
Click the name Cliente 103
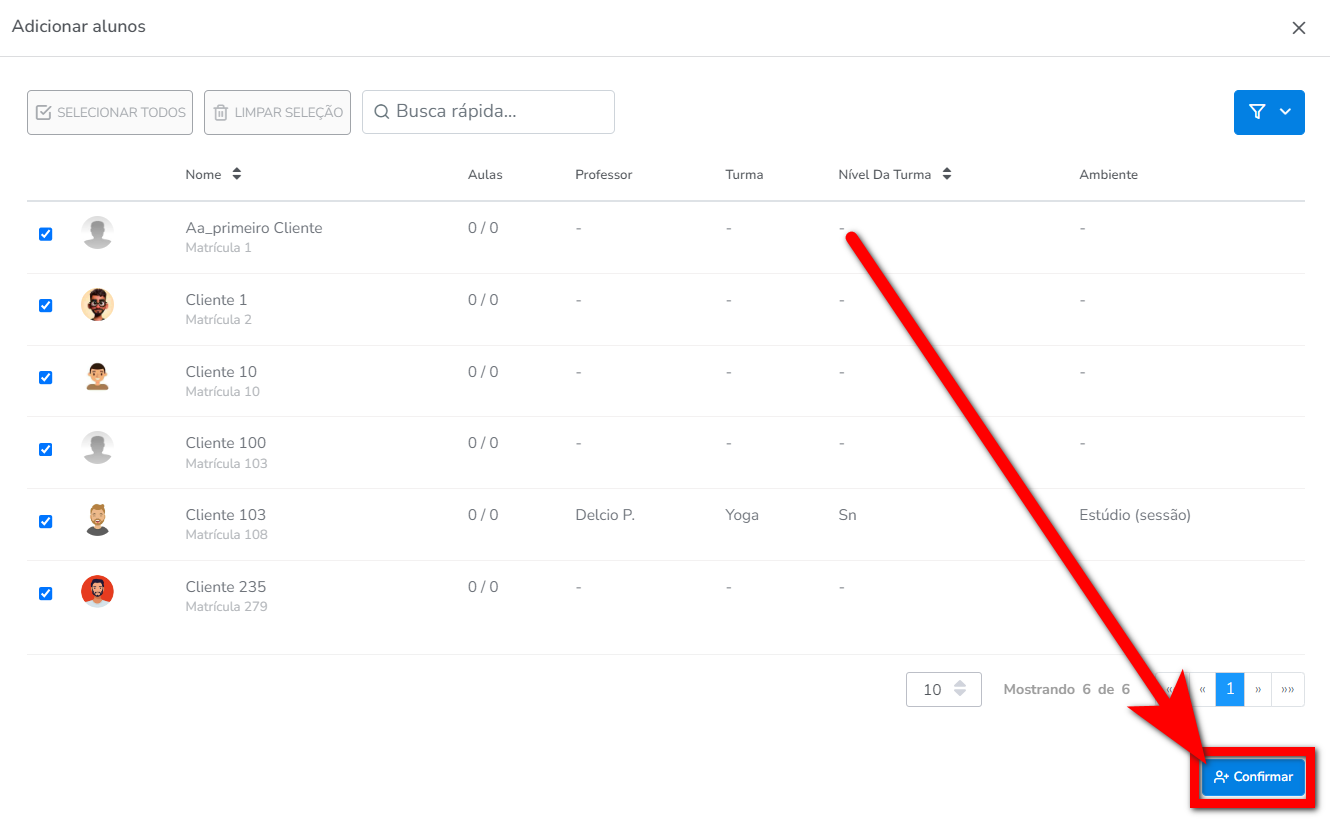pyautogui.click(x=226, y=515)
